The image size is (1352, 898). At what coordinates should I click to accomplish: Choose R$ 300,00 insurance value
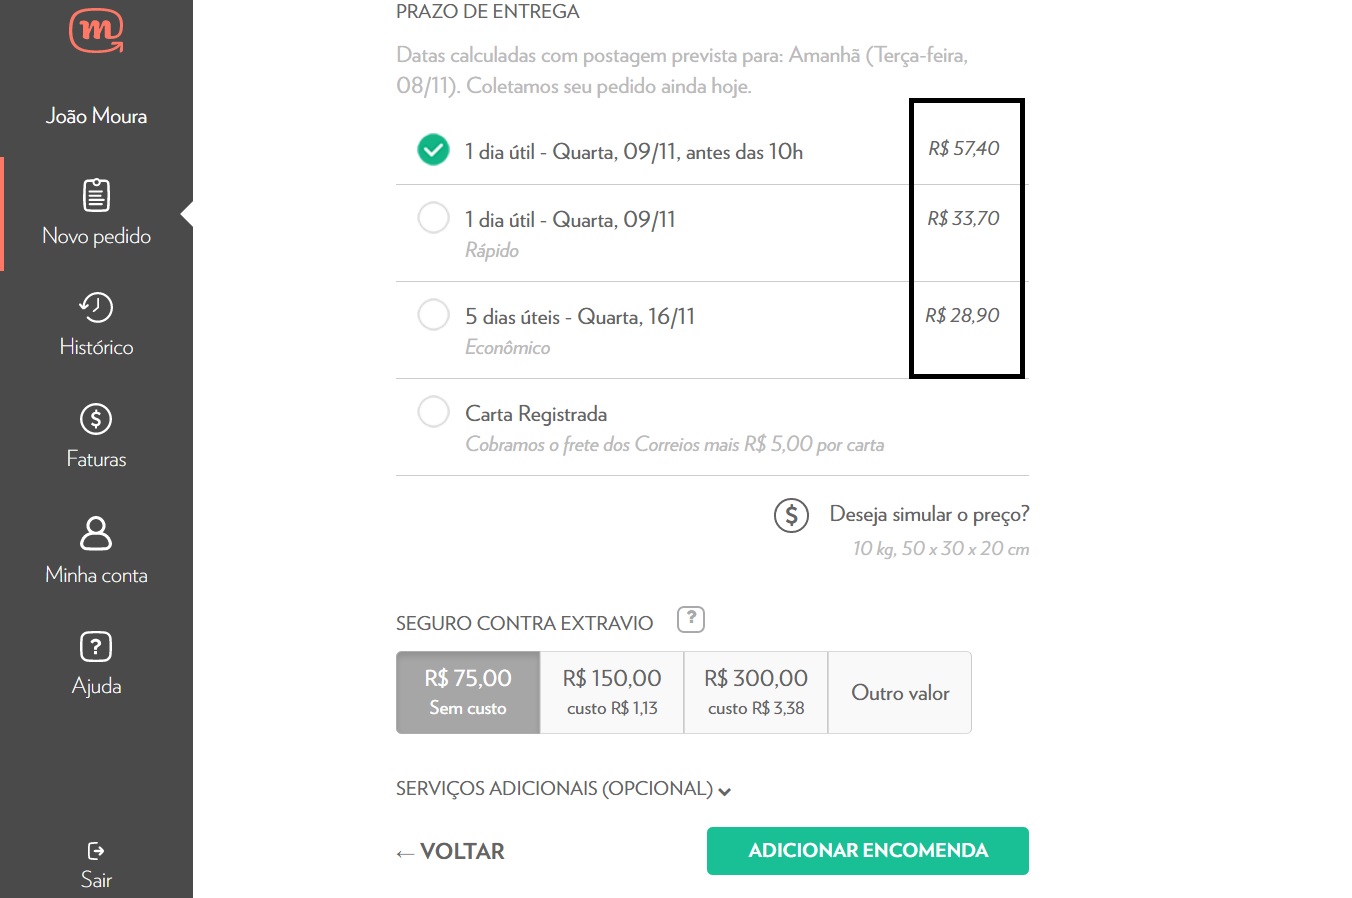tap(756, 692)
